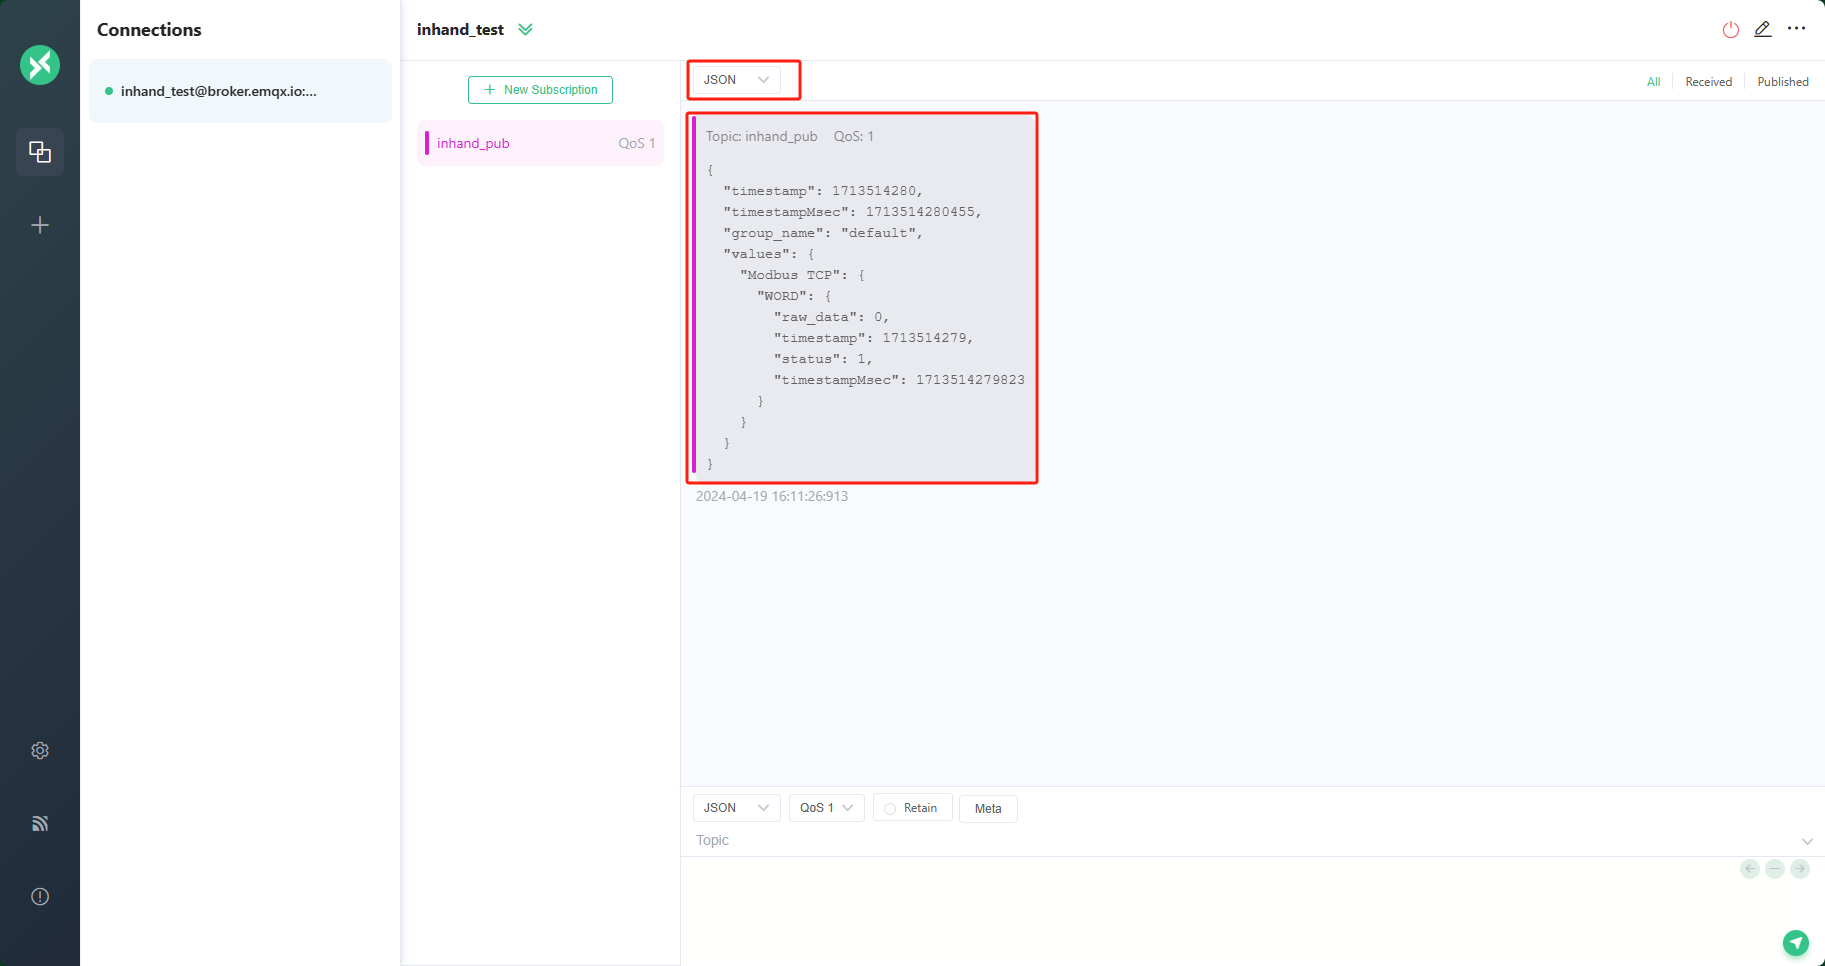Open the Connections page icon in sidebar
The height and width of the screenshot is (966, 1825).
pos(40,152)
